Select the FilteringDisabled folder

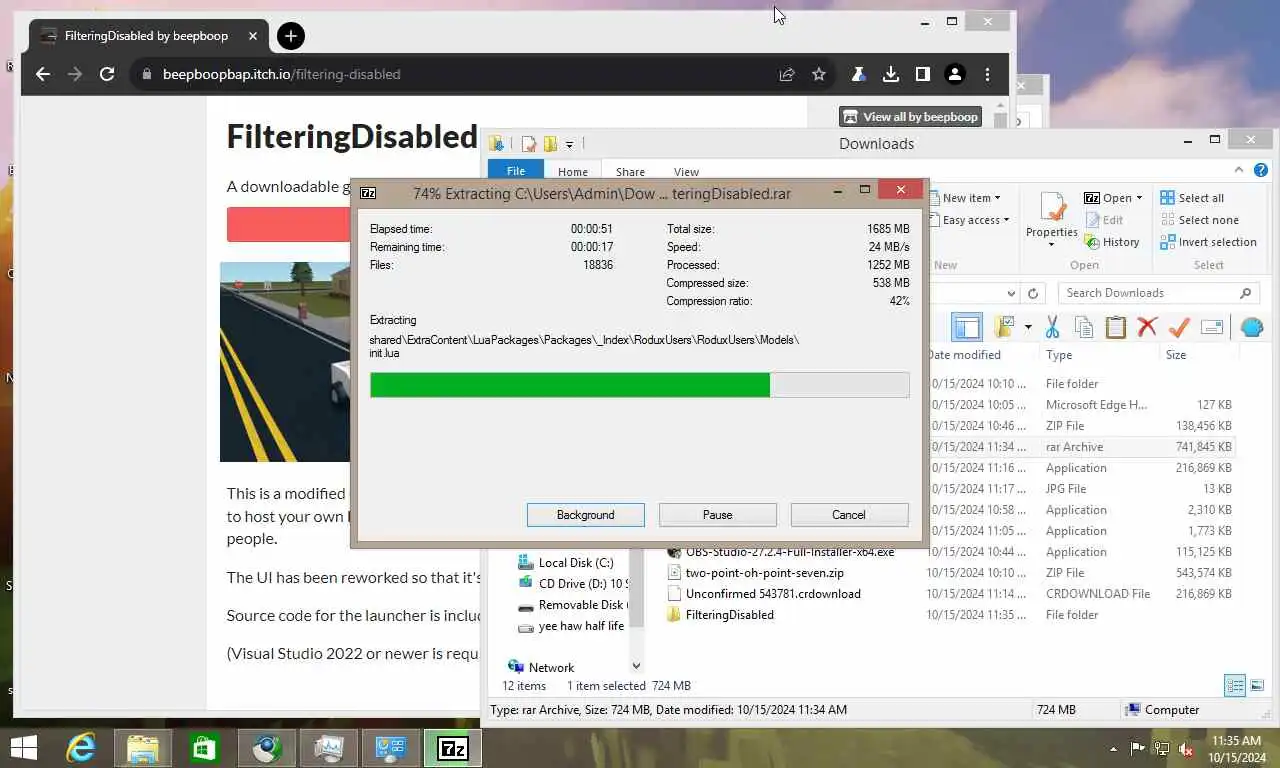pos(729,614)
